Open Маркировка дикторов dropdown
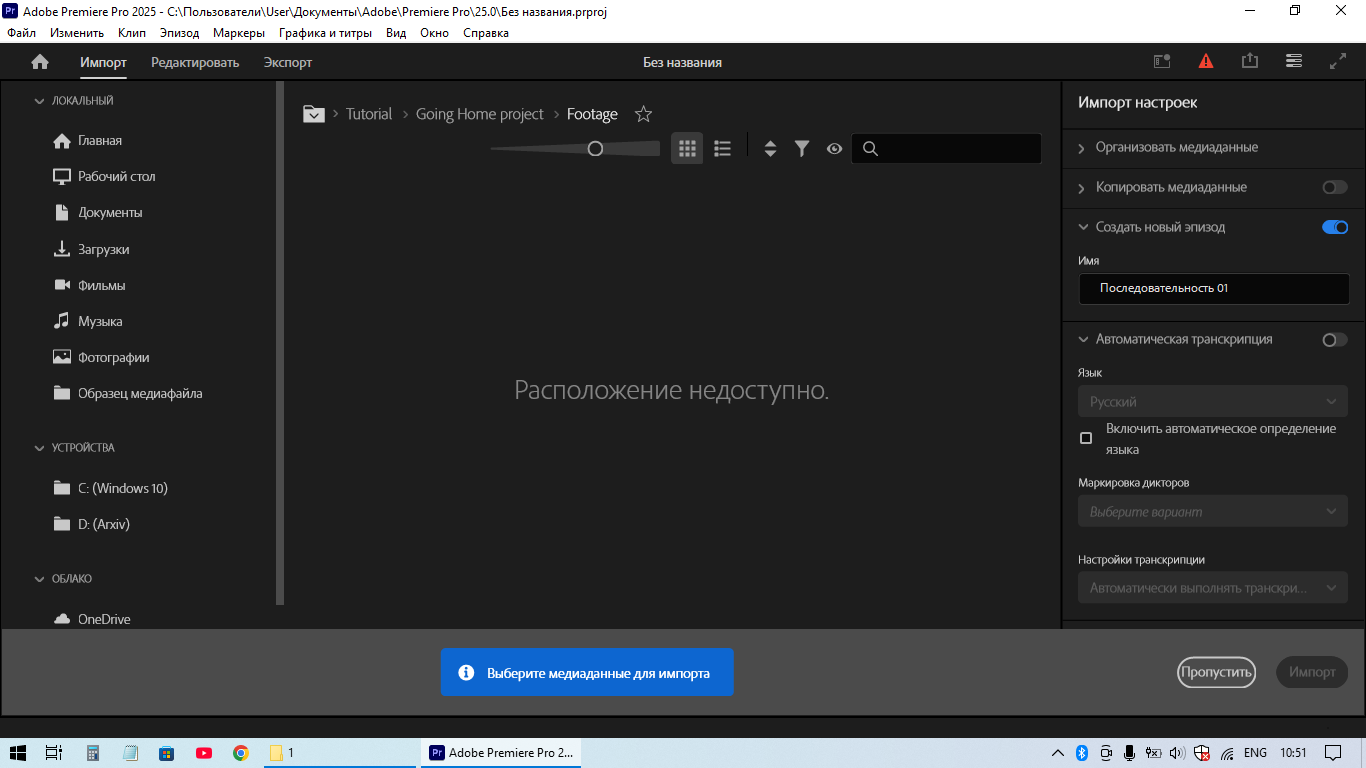Image resolution: width=1366 pixels, height=768 pixels. (1213, 511)
